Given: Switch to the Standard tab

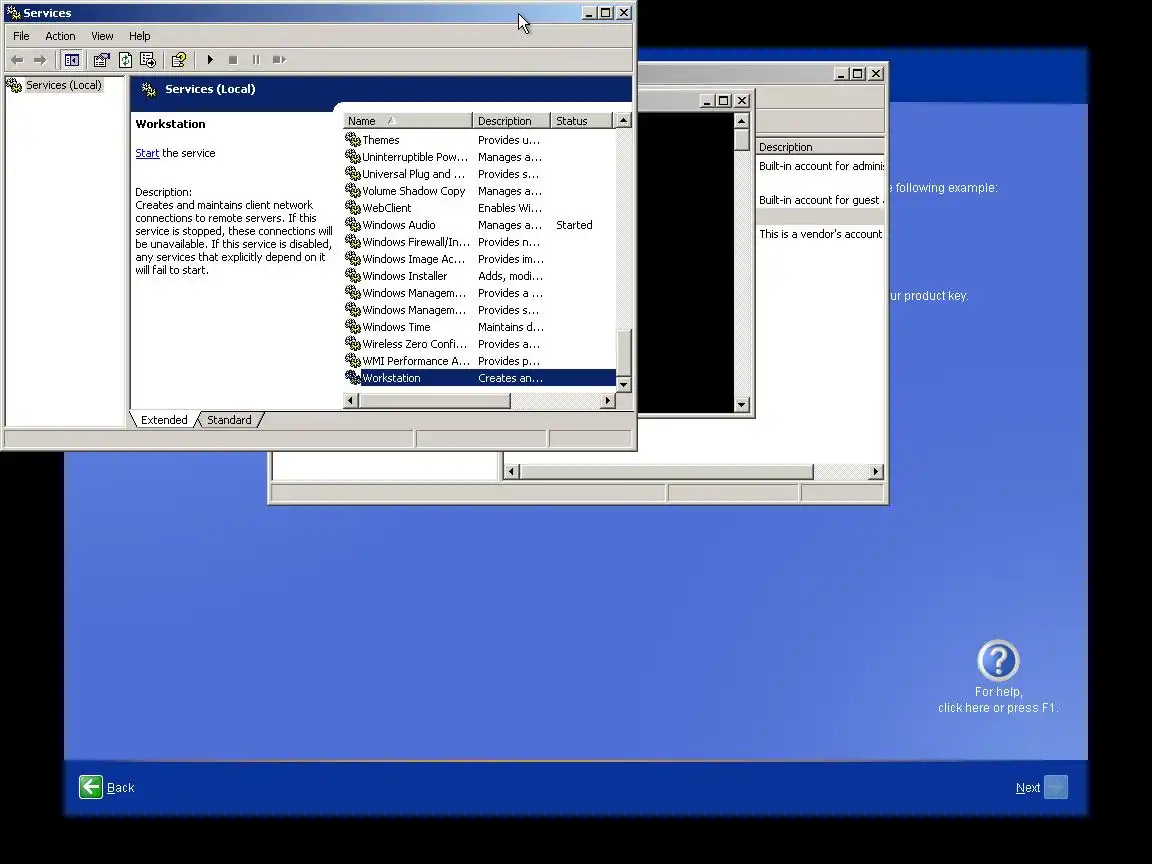Looking at the screenshot, I should point(229,420).
